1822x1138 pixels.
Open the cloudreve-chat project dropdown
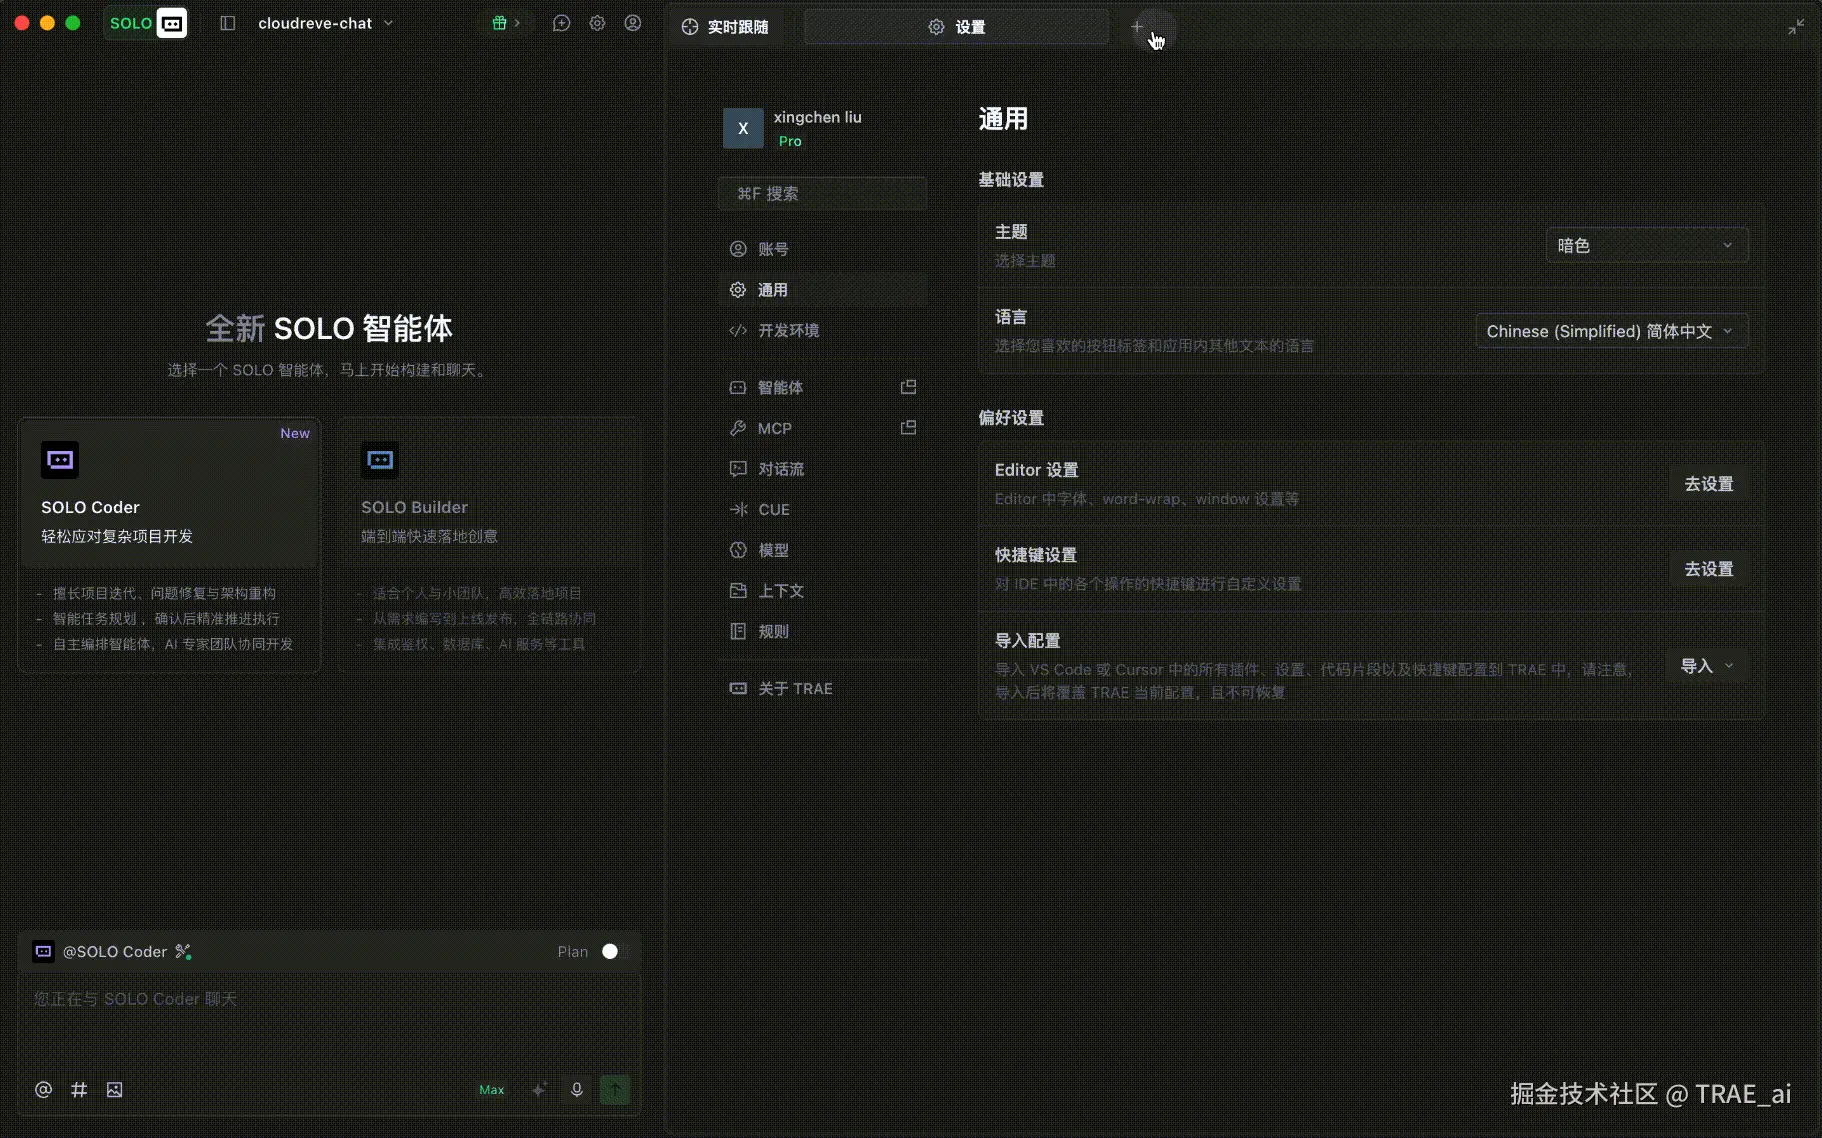click(325, 23)
